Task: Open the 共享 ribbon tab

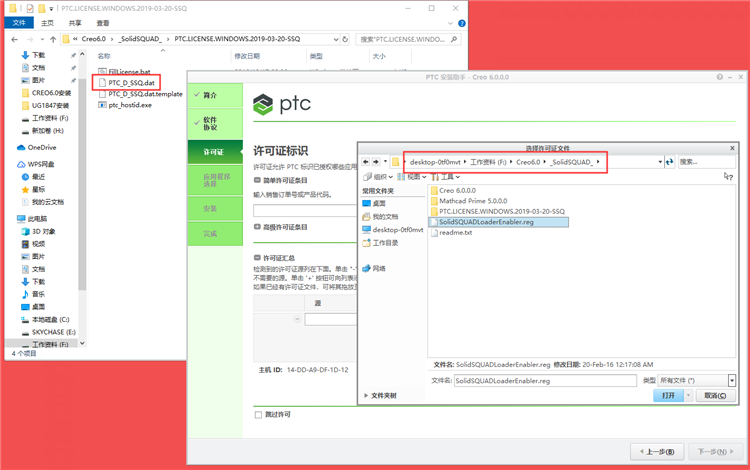Action: click(x=75, y=23)
